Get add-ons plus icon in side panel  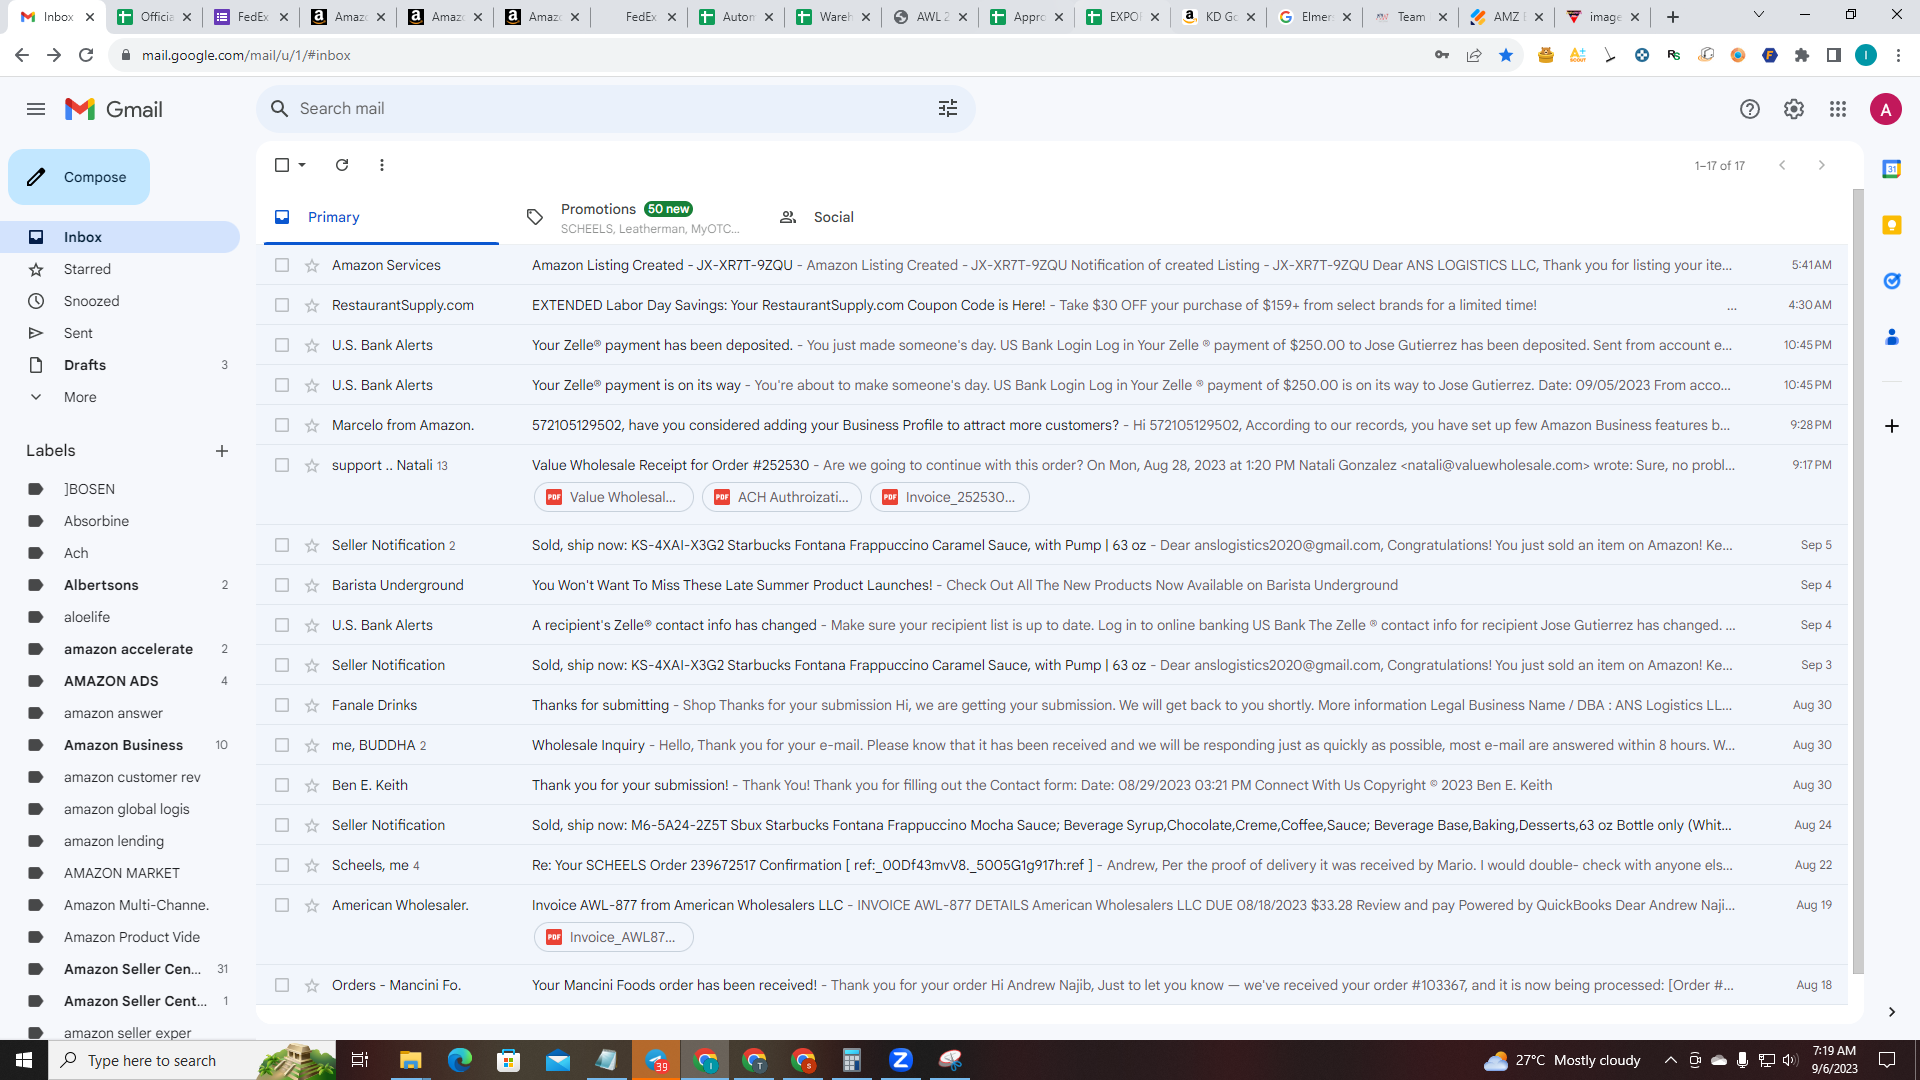1892,426
